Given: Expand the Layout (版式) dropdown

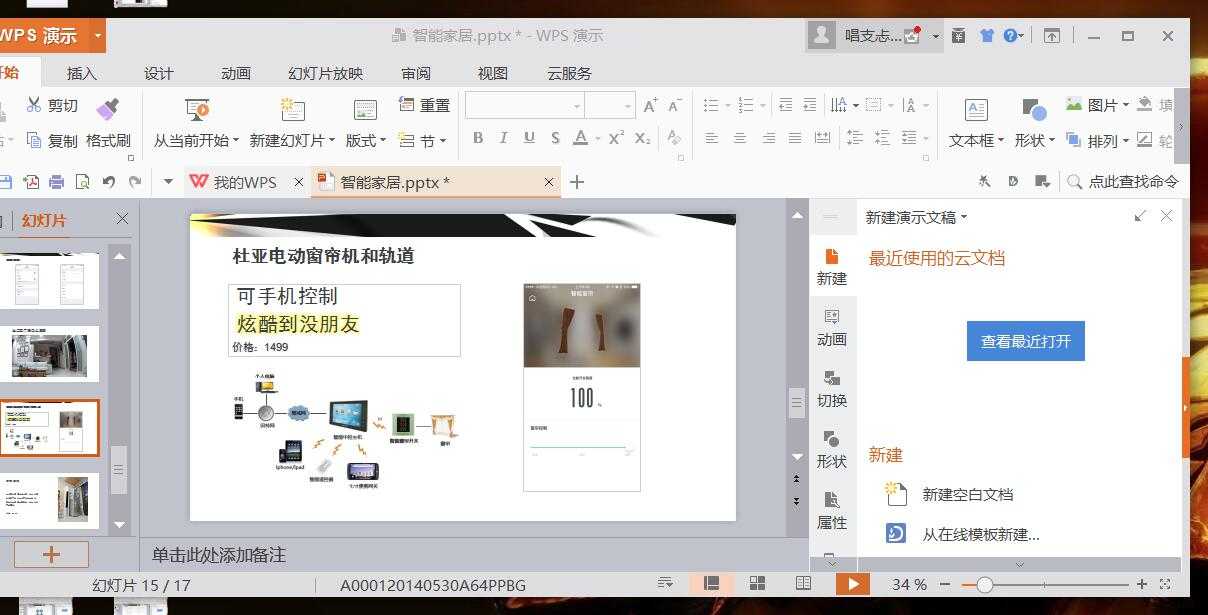Looking at the screenshot, I should tap(366, 141).
